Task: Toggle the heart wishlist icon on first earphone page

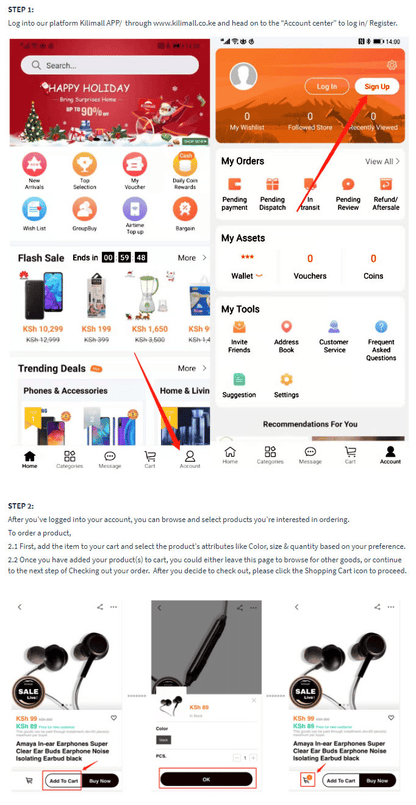Action: [114, 718]
